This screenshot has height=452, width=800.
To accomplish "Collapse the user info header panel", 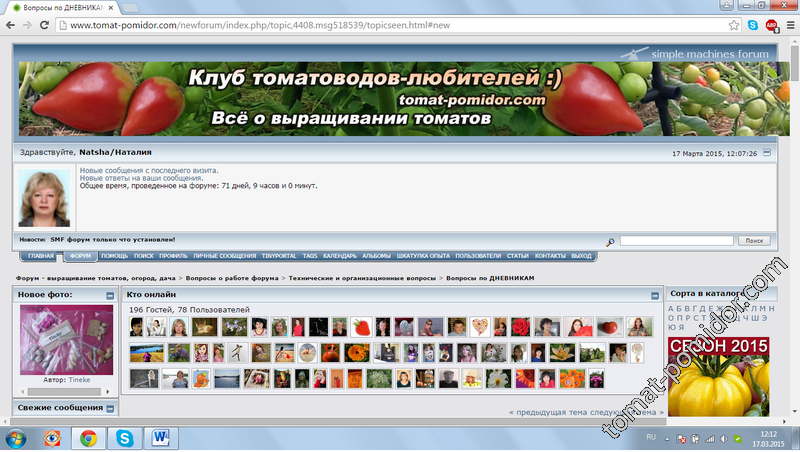I will click(767, 153).
